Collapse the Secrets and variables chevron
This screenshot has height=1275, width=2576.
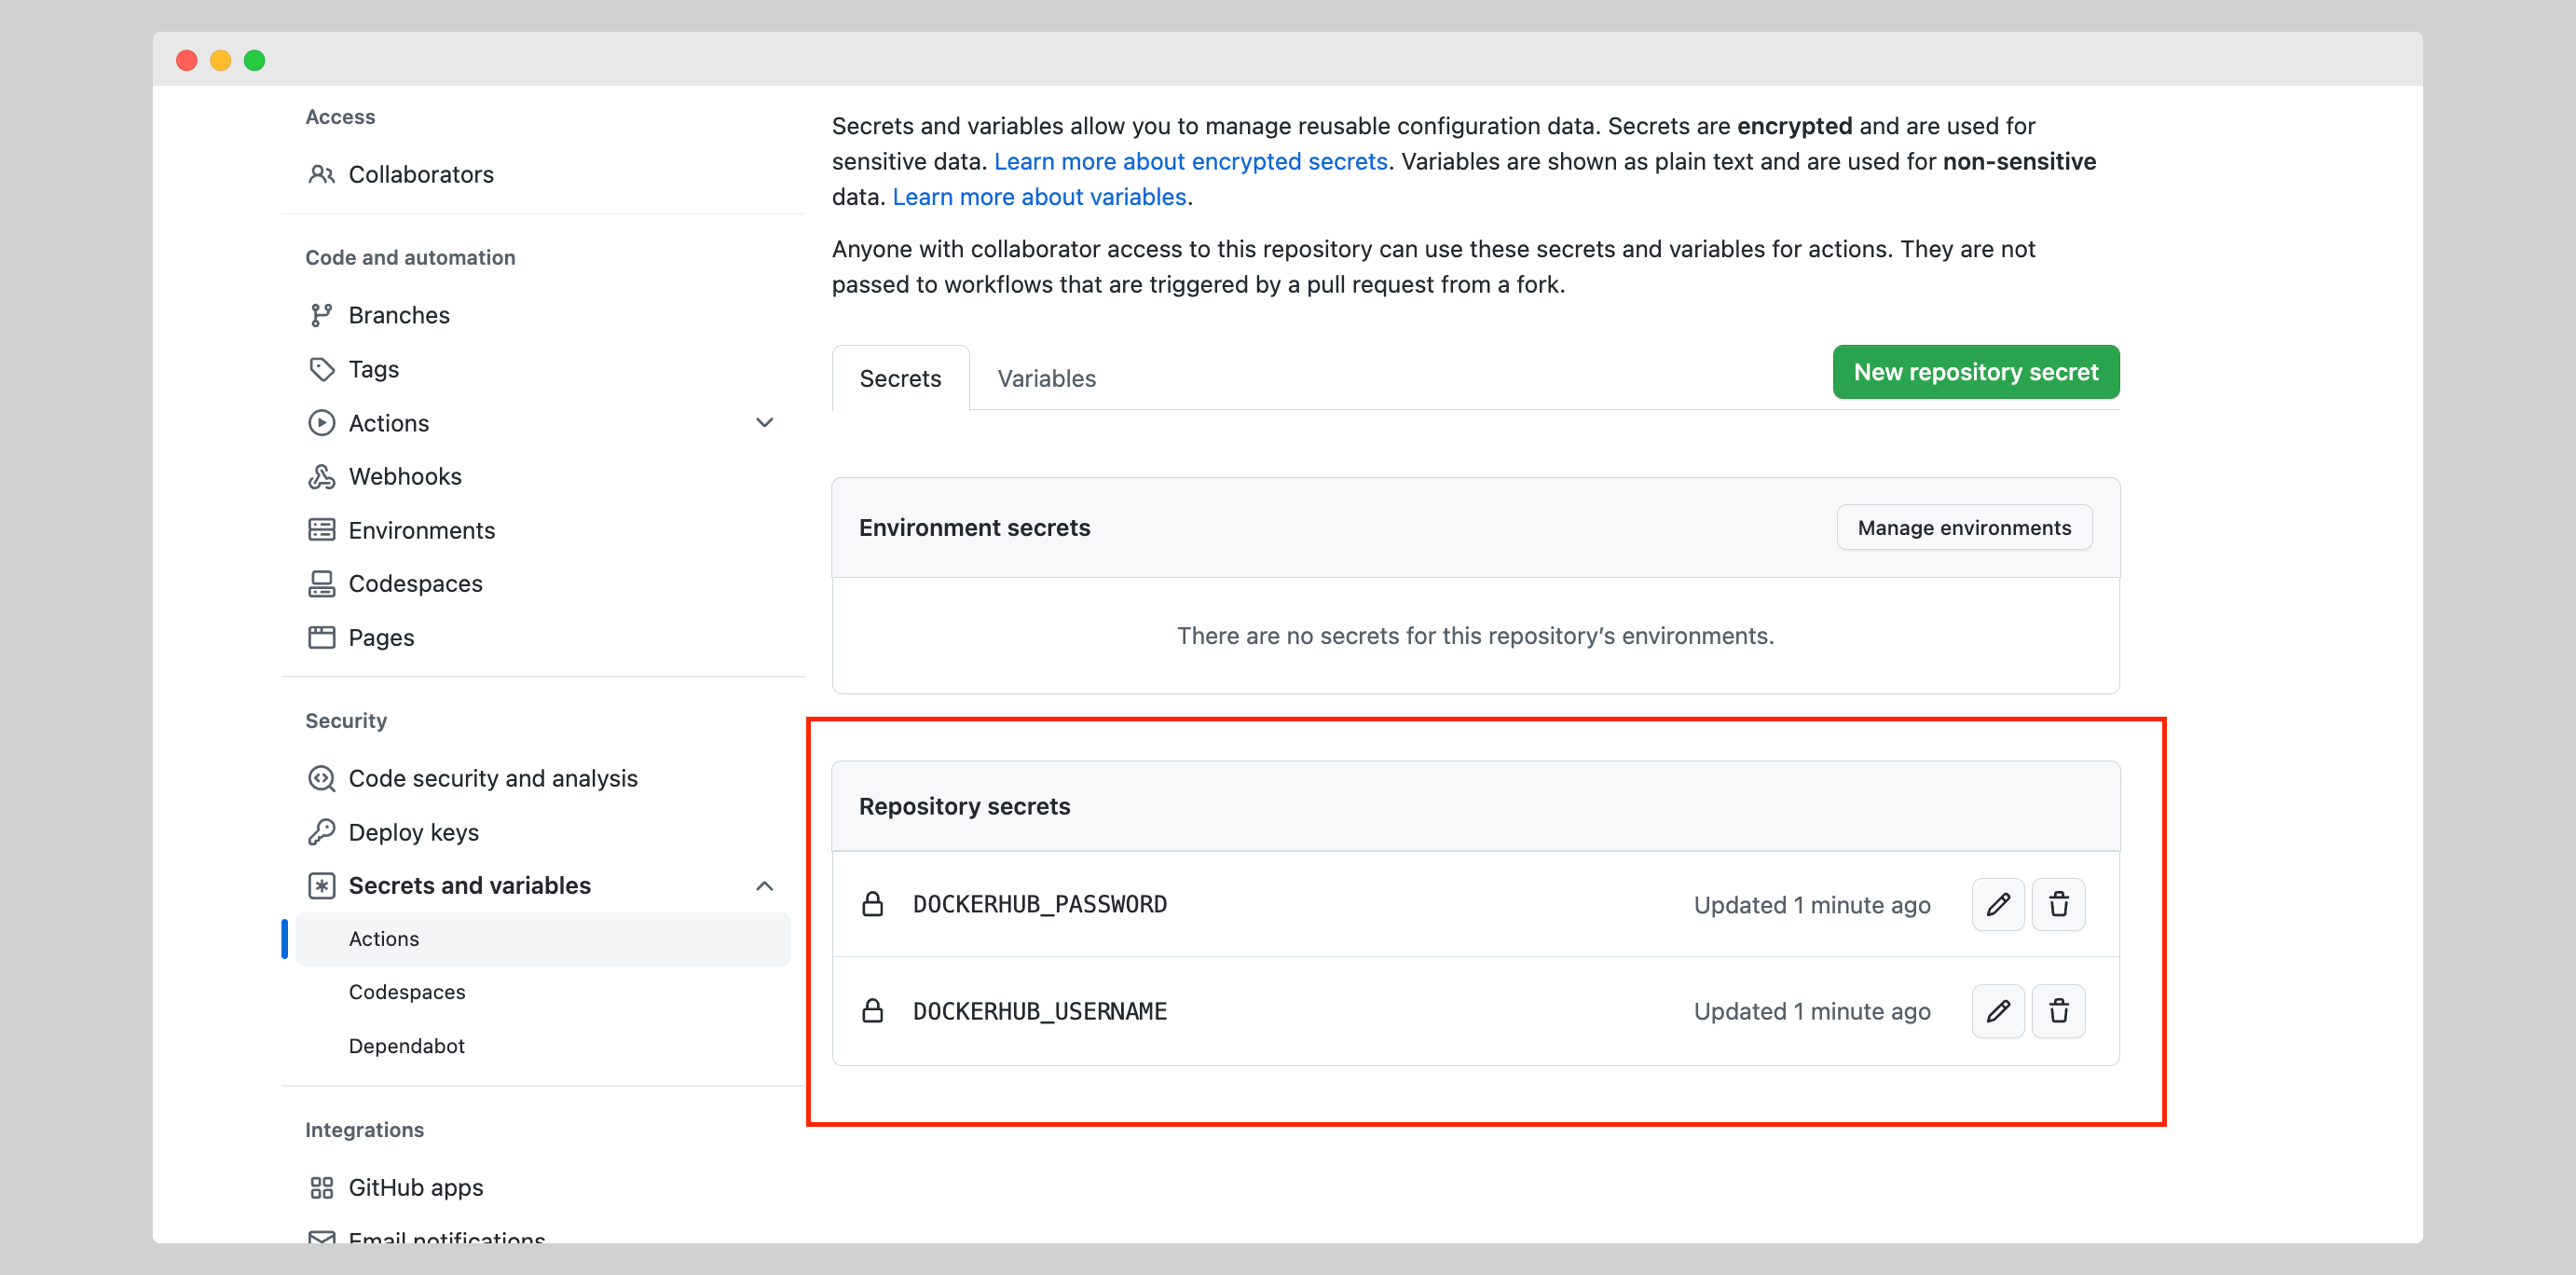[x=764, y=886]
